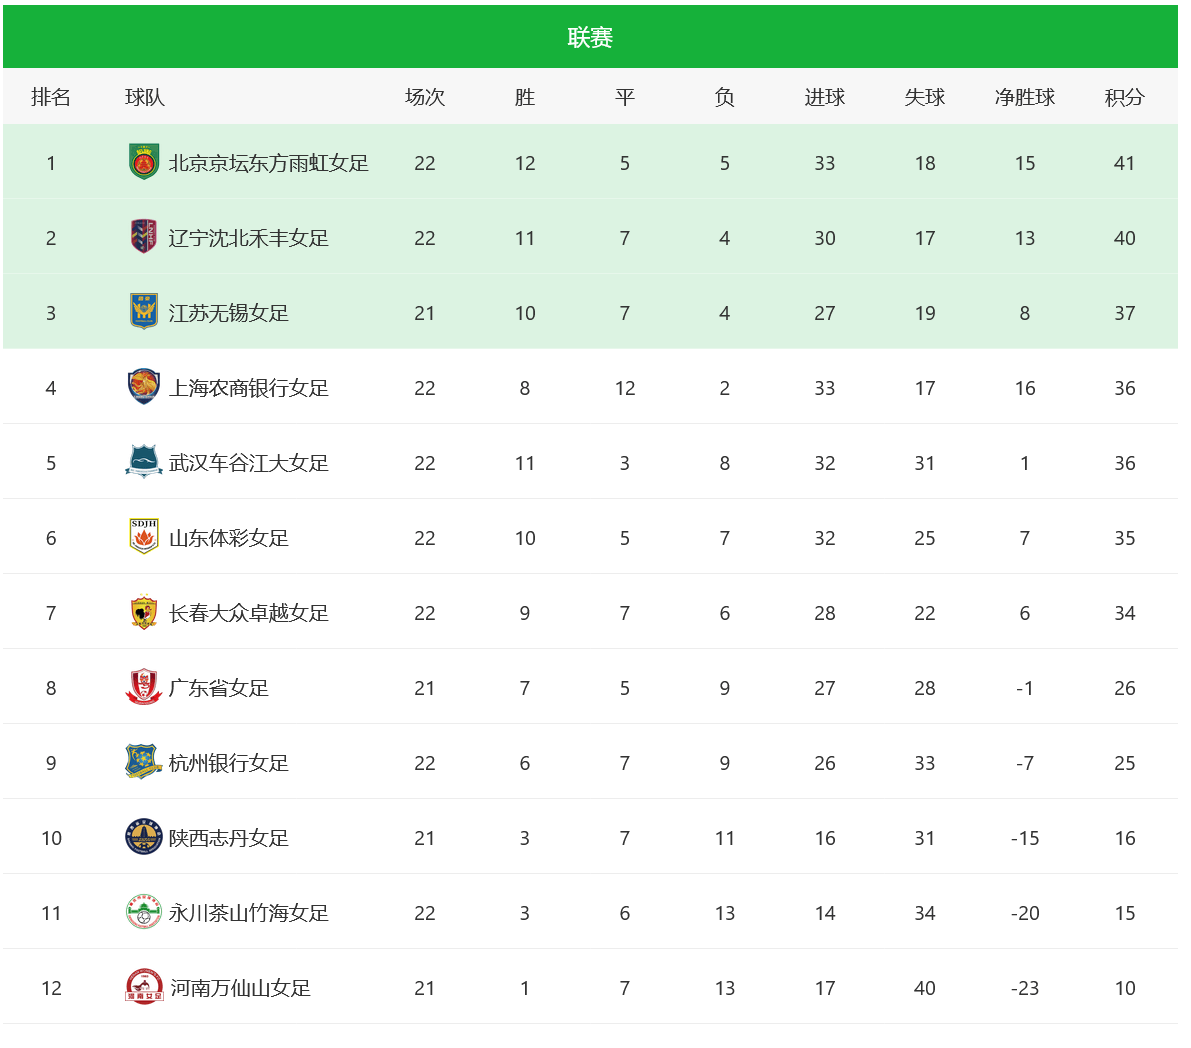This screenshot has height=1048, width=1191.
Task: Open the 上海农商银行女足 team logo
Action: pos(144,387)
